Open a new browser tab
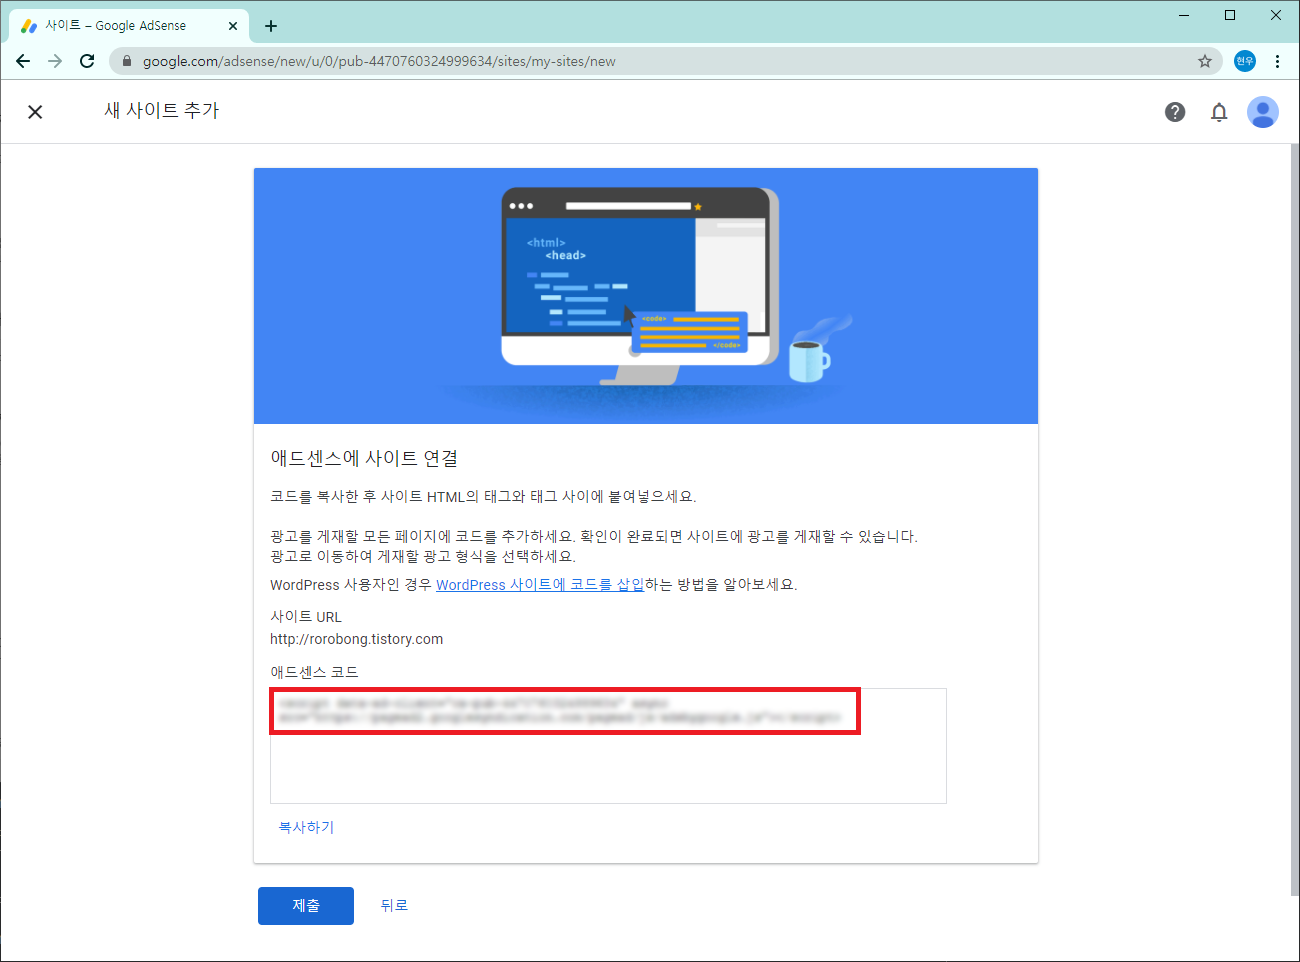The image size is (1300, 962). [x=271, y=26]
